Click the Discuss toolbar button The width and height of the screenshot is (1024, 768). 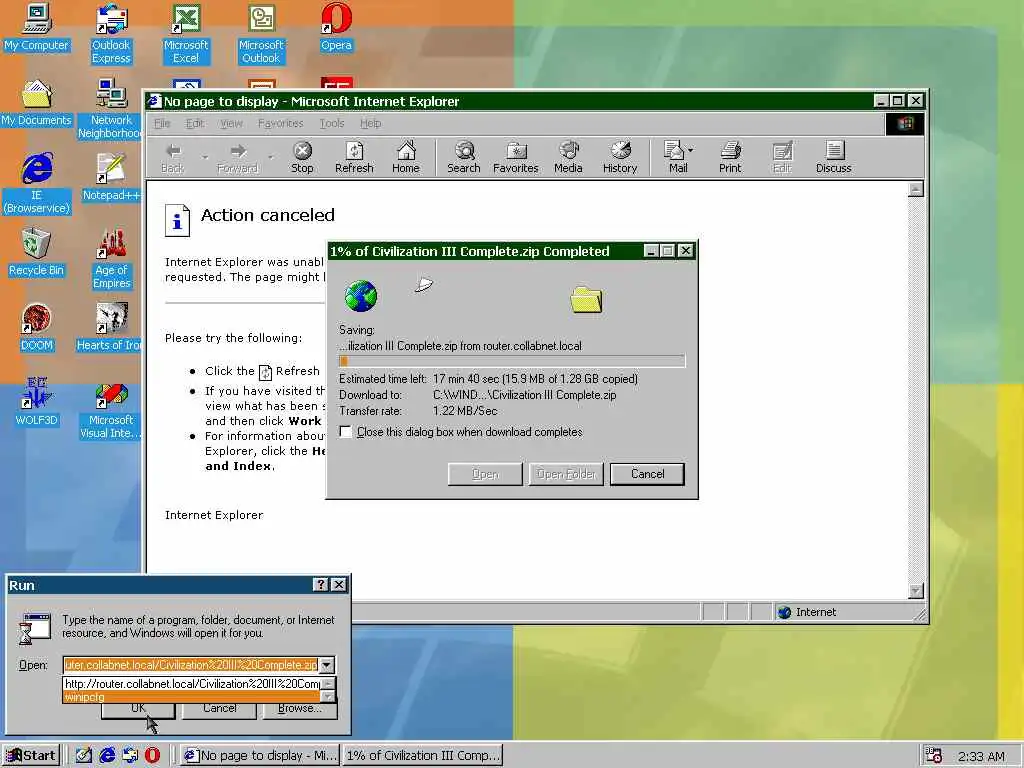833,157
